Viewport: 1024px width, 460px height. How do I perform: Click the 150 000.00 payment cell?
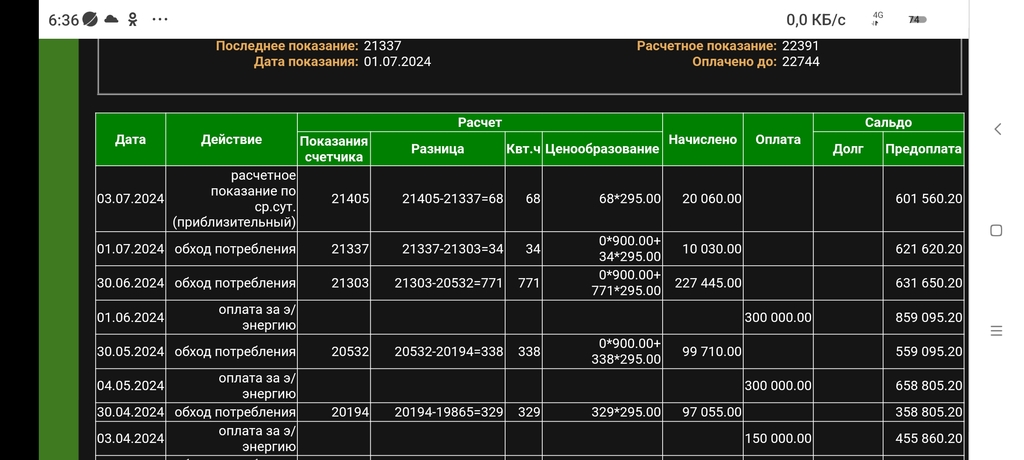[778, 438]
